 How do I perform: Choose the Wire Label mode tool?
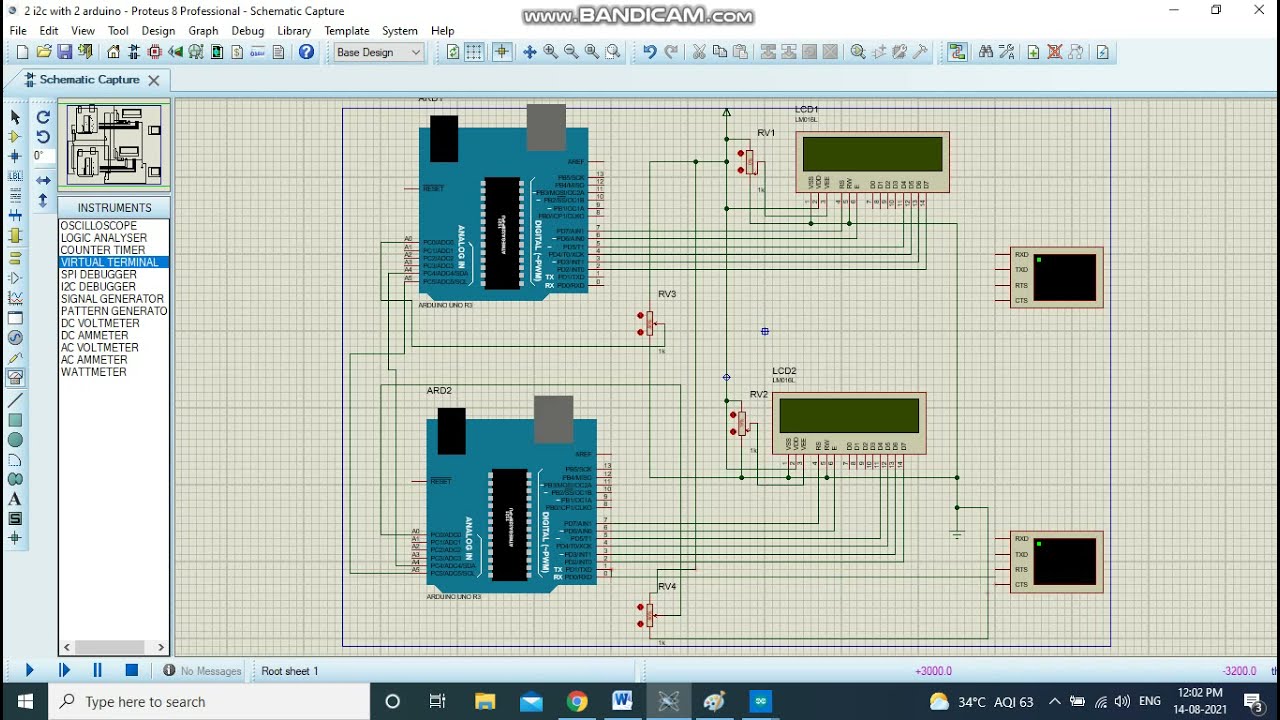click(15, 176)
